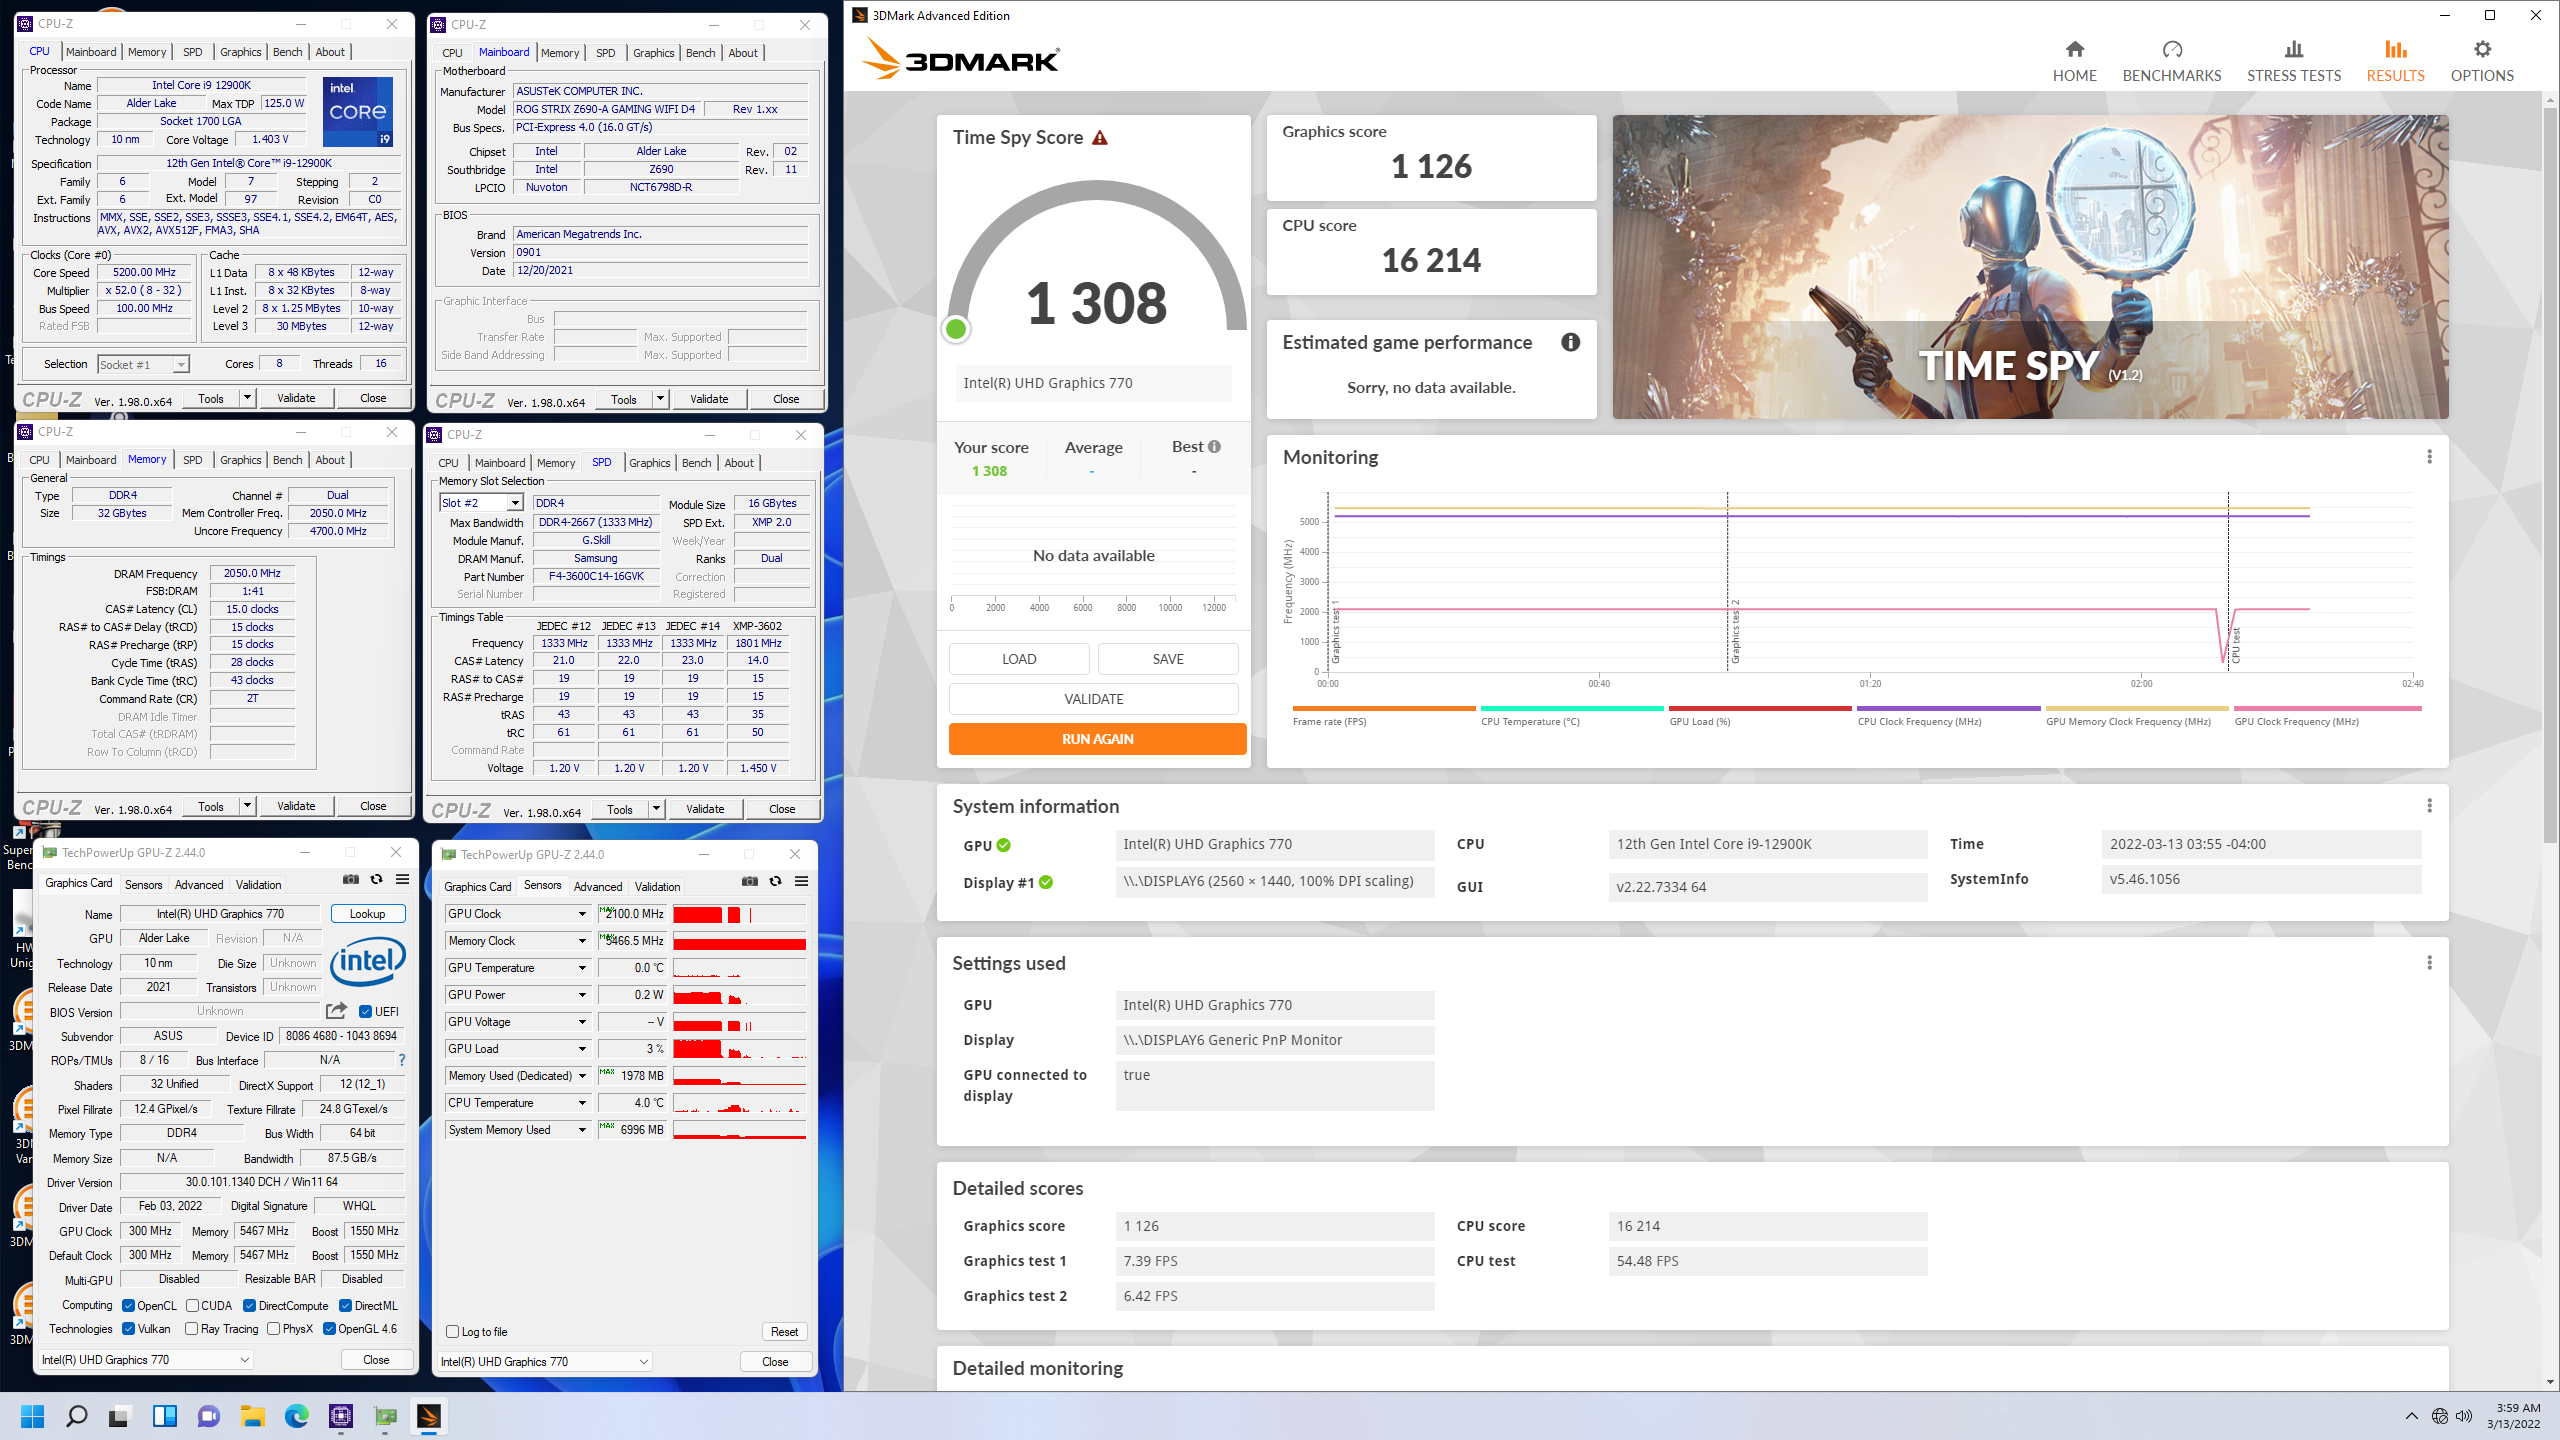The height and width of the screenshot is (1440, 2560).
Task: Toggle DirectML checkbox in GPU-Z
Action: (x=345, y=1306)
